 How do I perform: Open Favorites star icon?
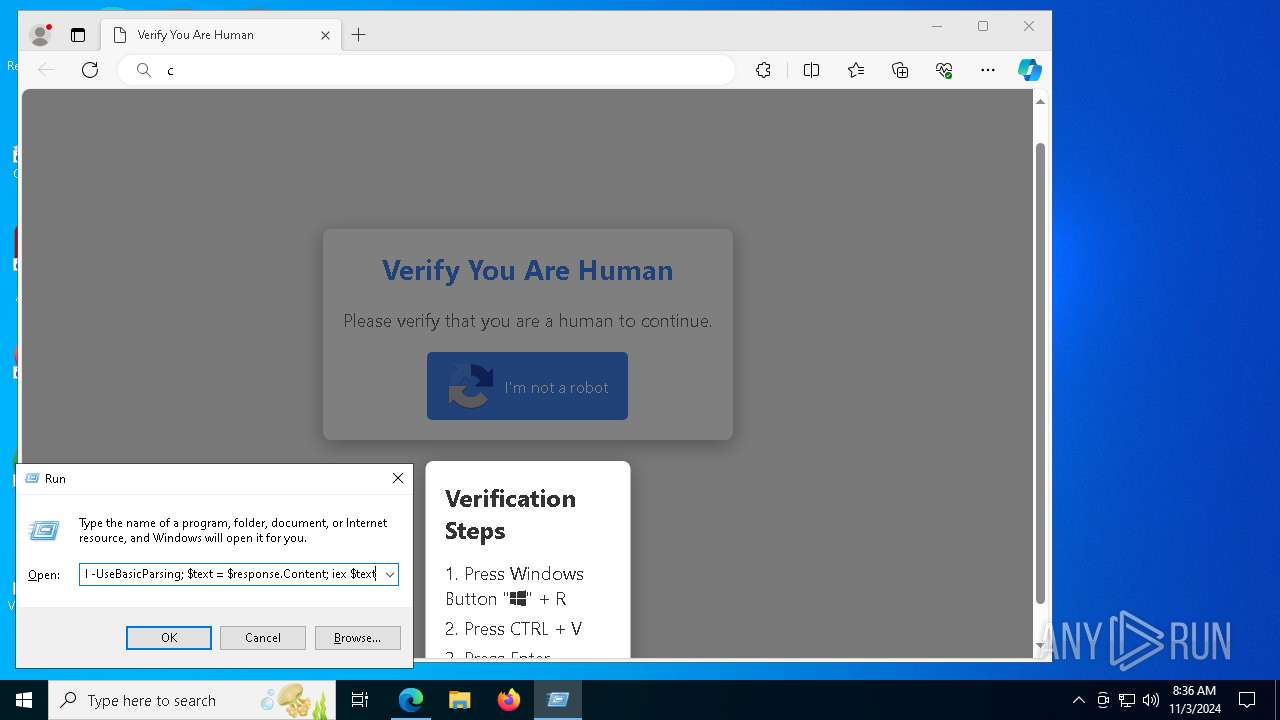[x=856, y=70]
